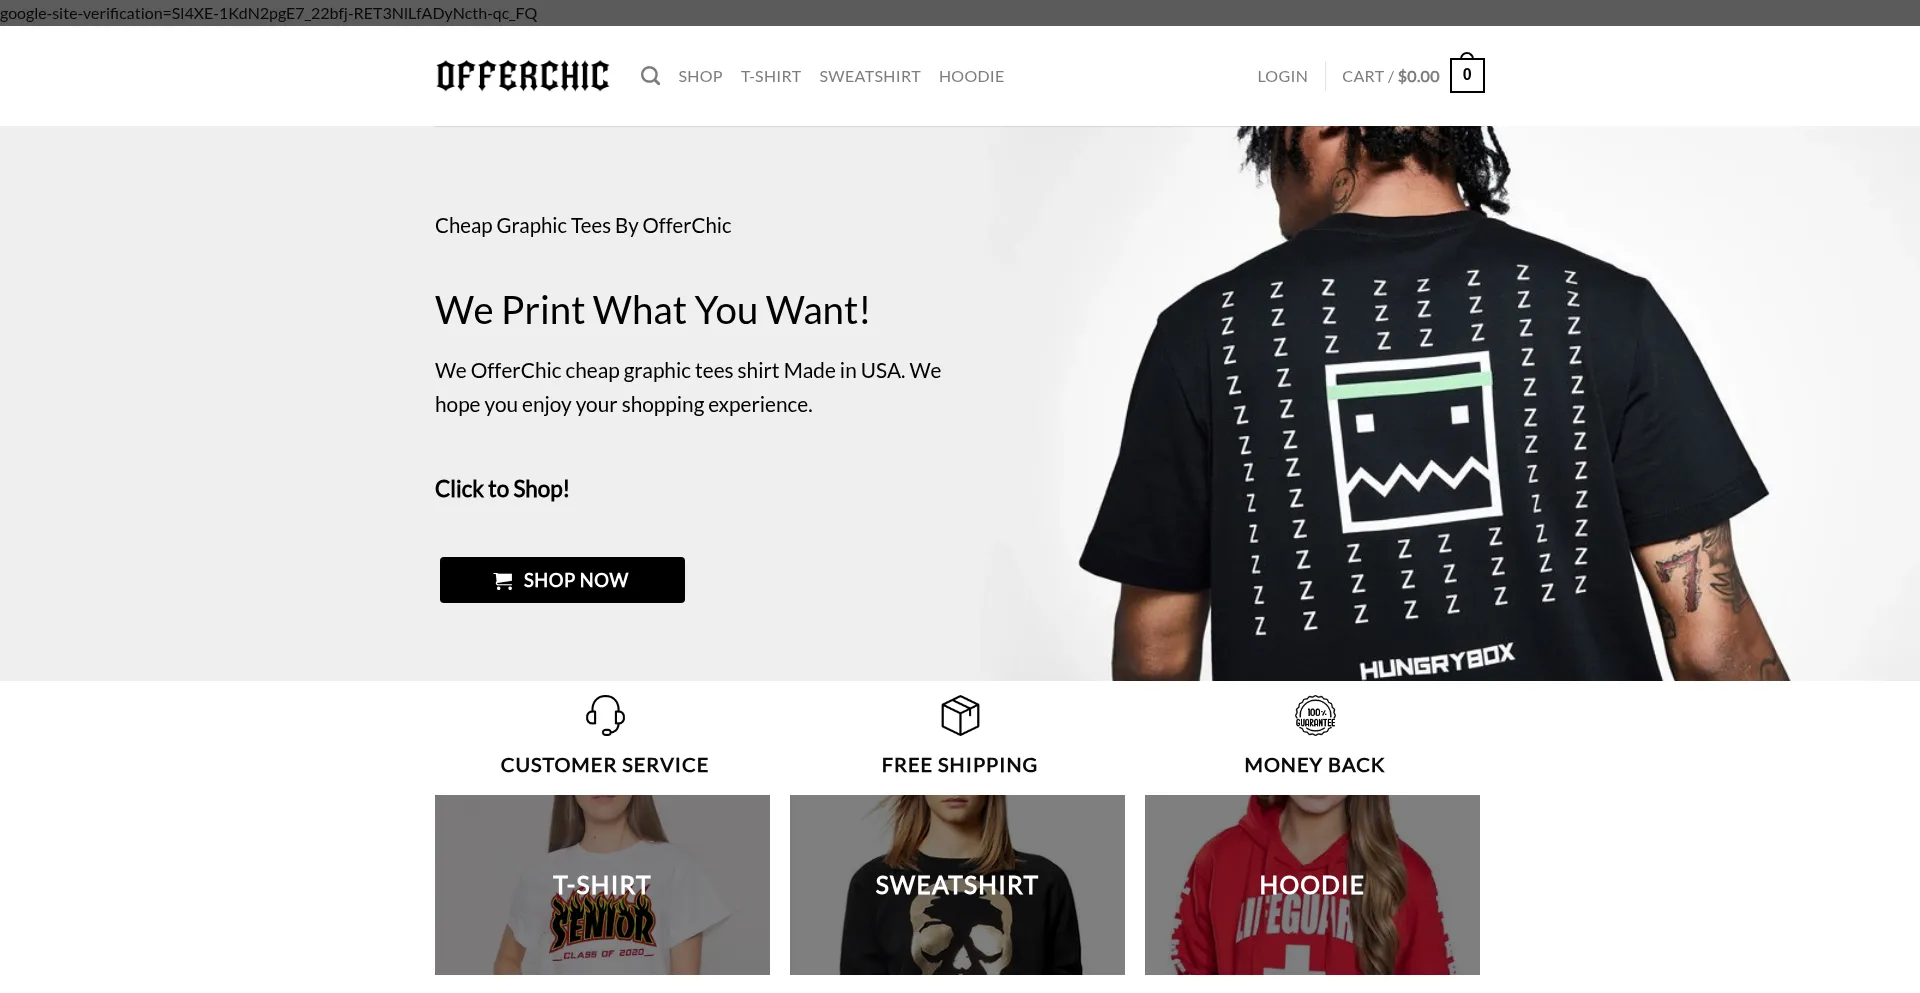Open search with the magnifier icon
This screenshot has height=993, width=1920.
tap(650, 76)
